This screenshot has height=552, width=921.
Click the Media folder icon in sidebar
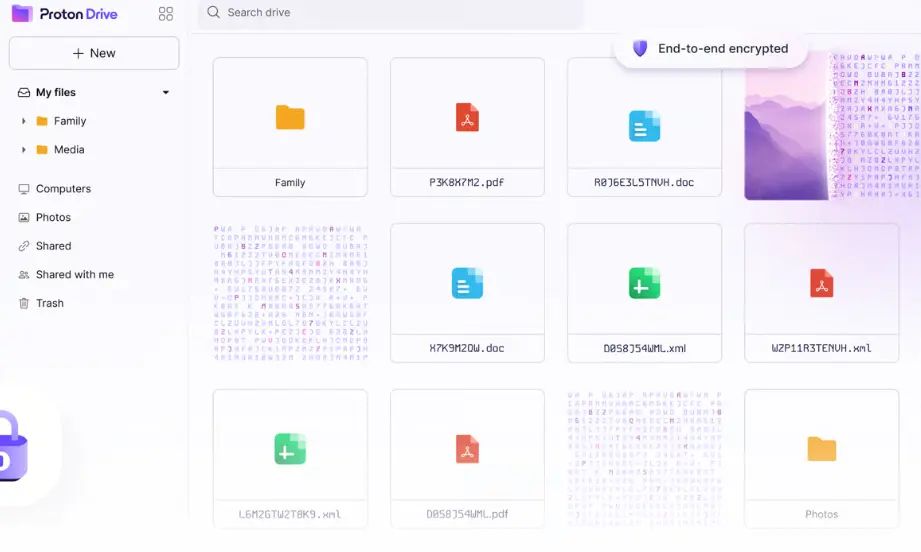(42, 150)
